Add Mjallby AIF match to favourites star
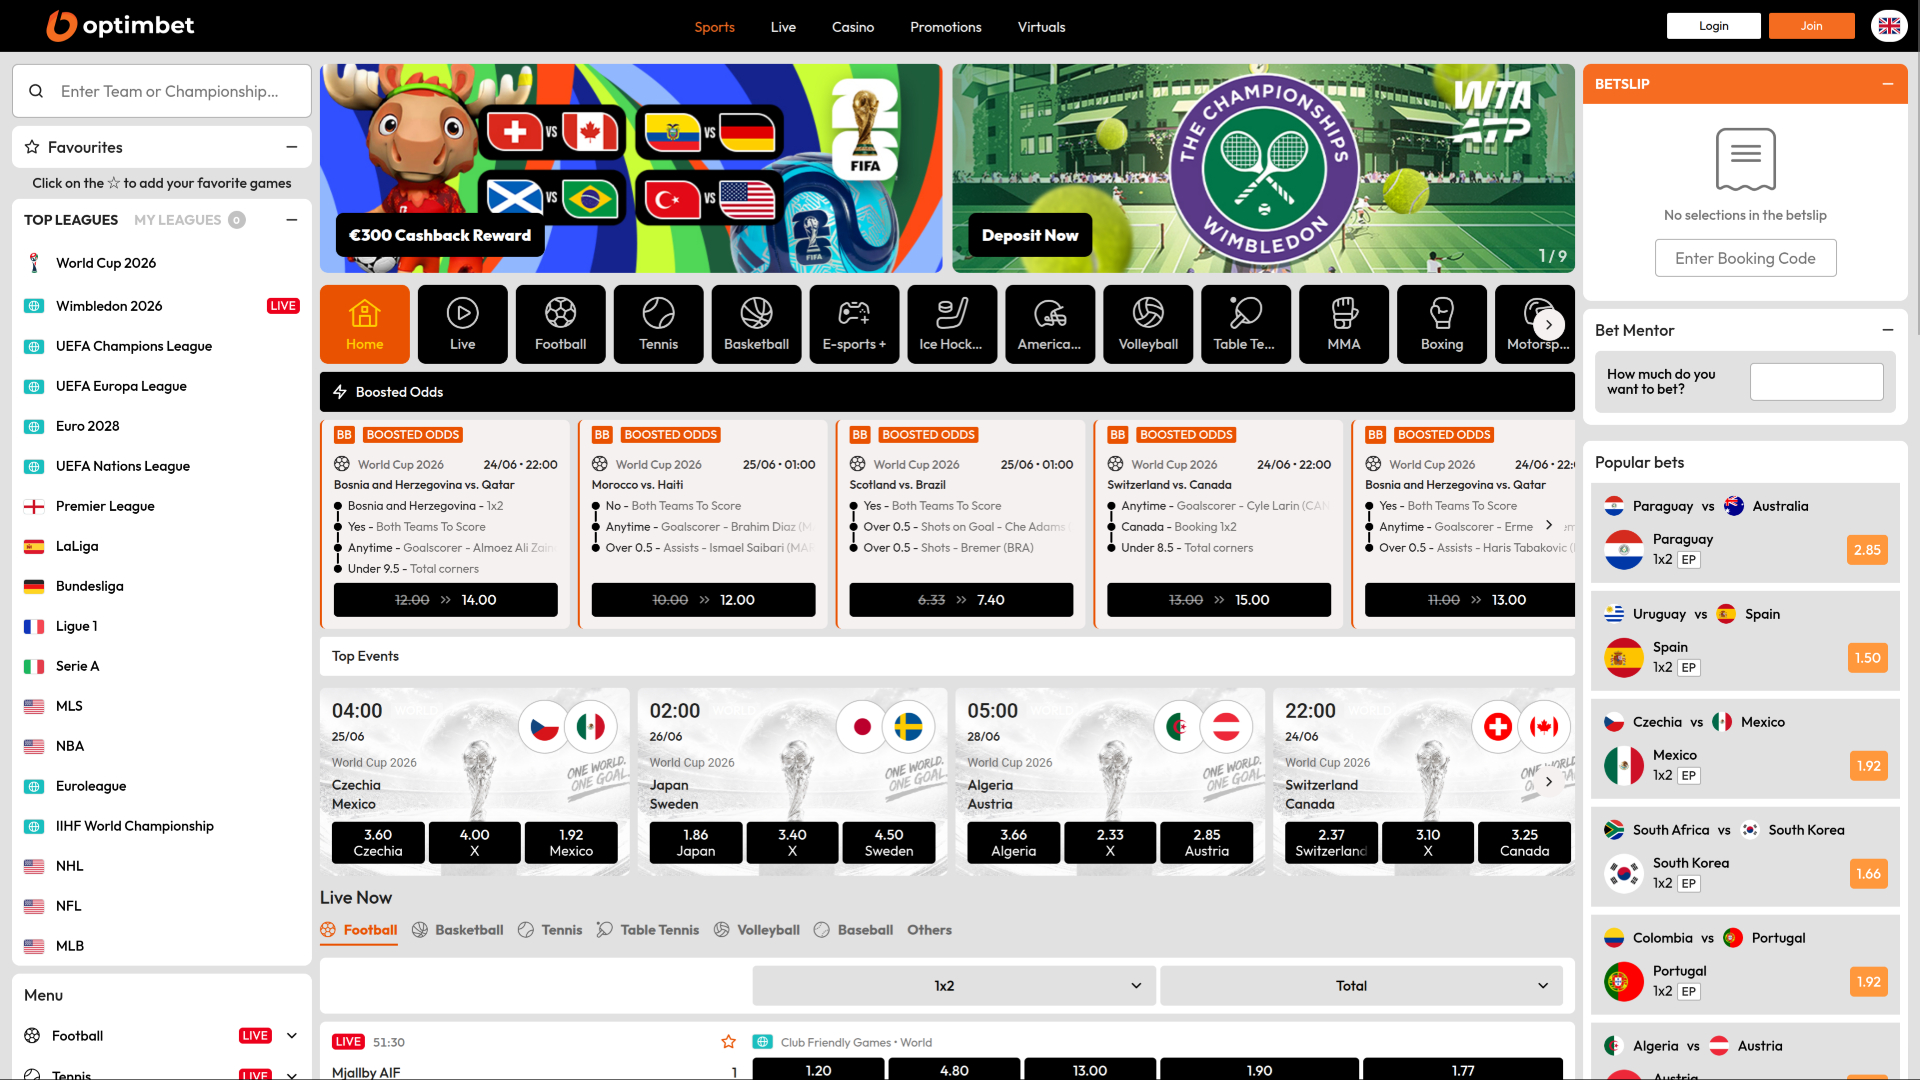 728,1042
